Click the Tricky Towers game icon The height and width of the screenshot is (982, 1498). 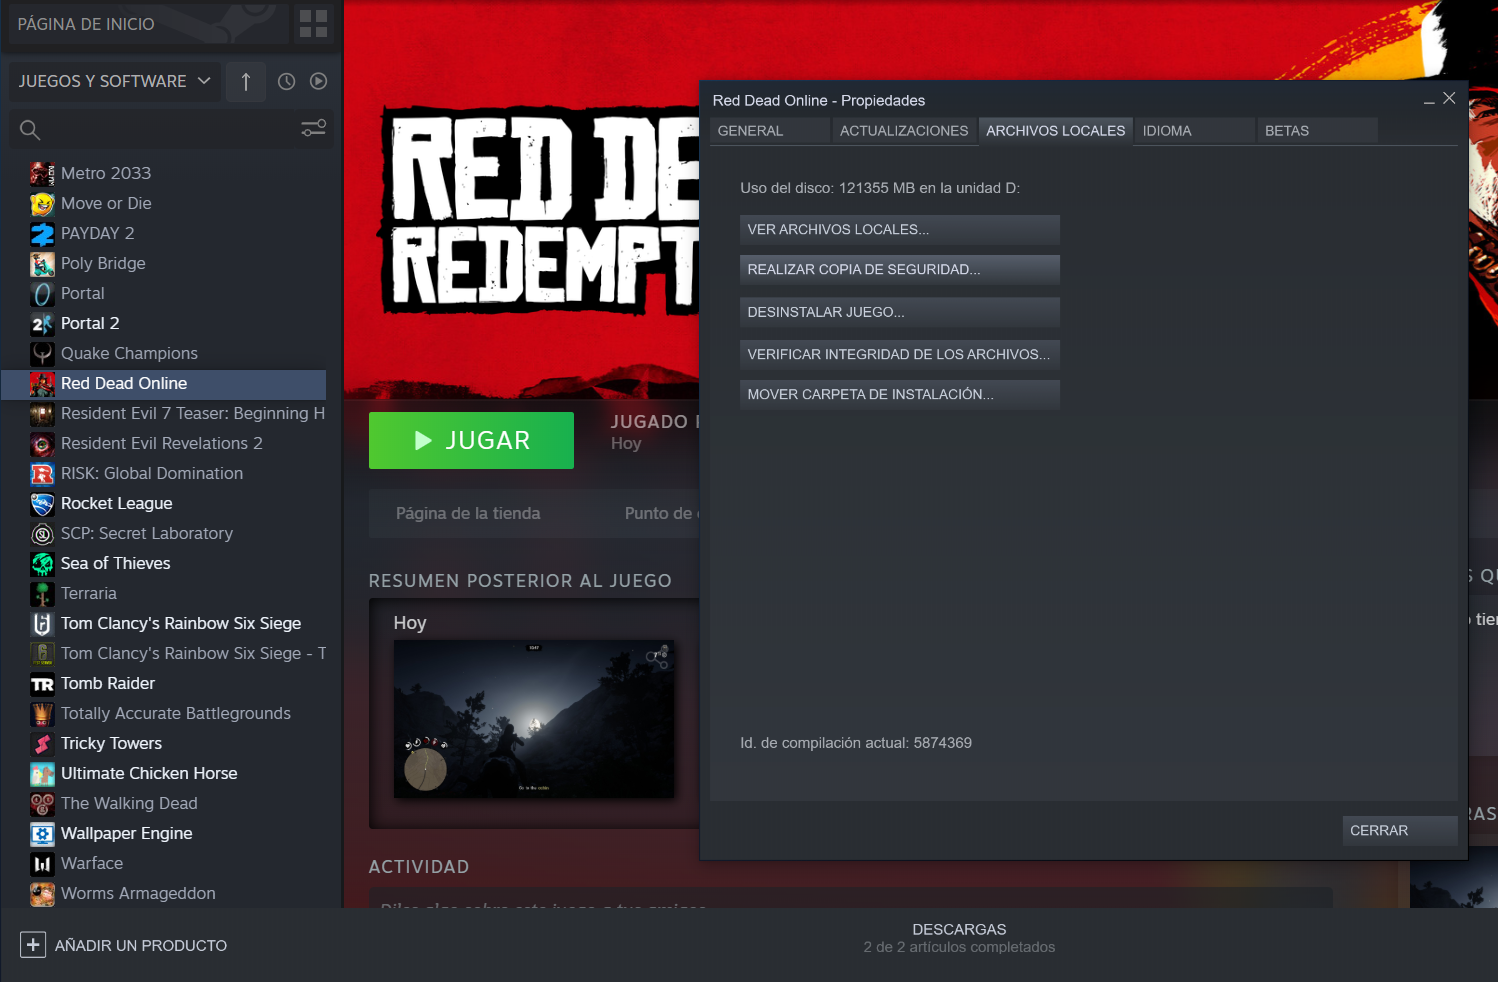tap(42, 744)
